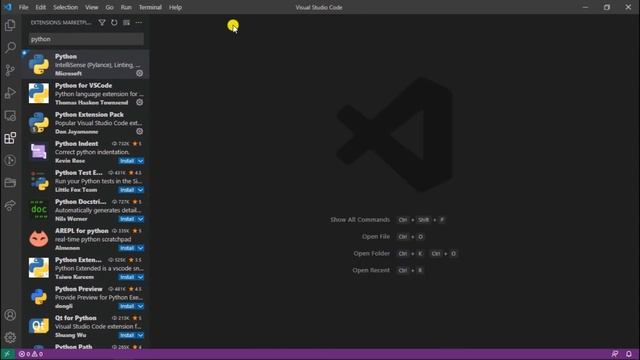Image resolution: width=640 pixels, height=360 pixels.
Task: Open Views and More Actions ellipsis
Action: tap(139, 23)
